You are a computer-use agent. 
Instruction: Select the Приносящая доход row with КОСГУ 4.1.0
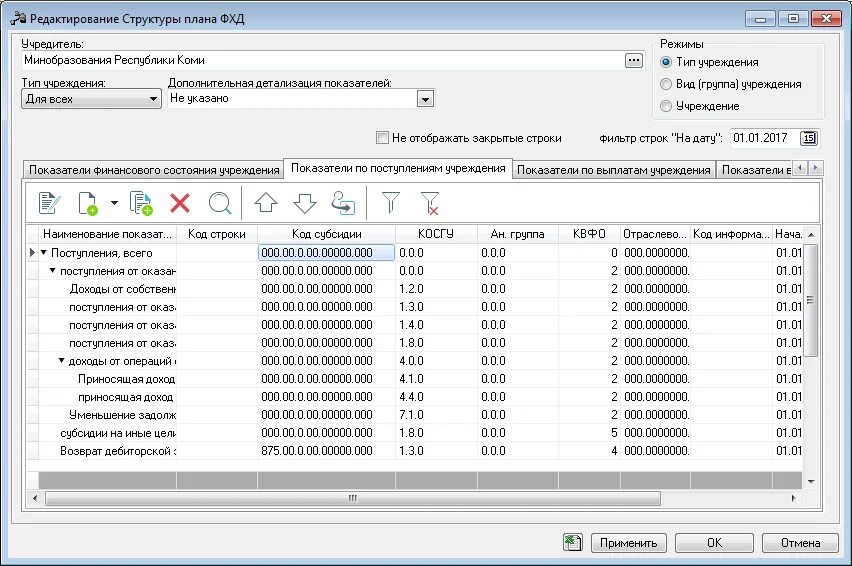pos(415,379)
